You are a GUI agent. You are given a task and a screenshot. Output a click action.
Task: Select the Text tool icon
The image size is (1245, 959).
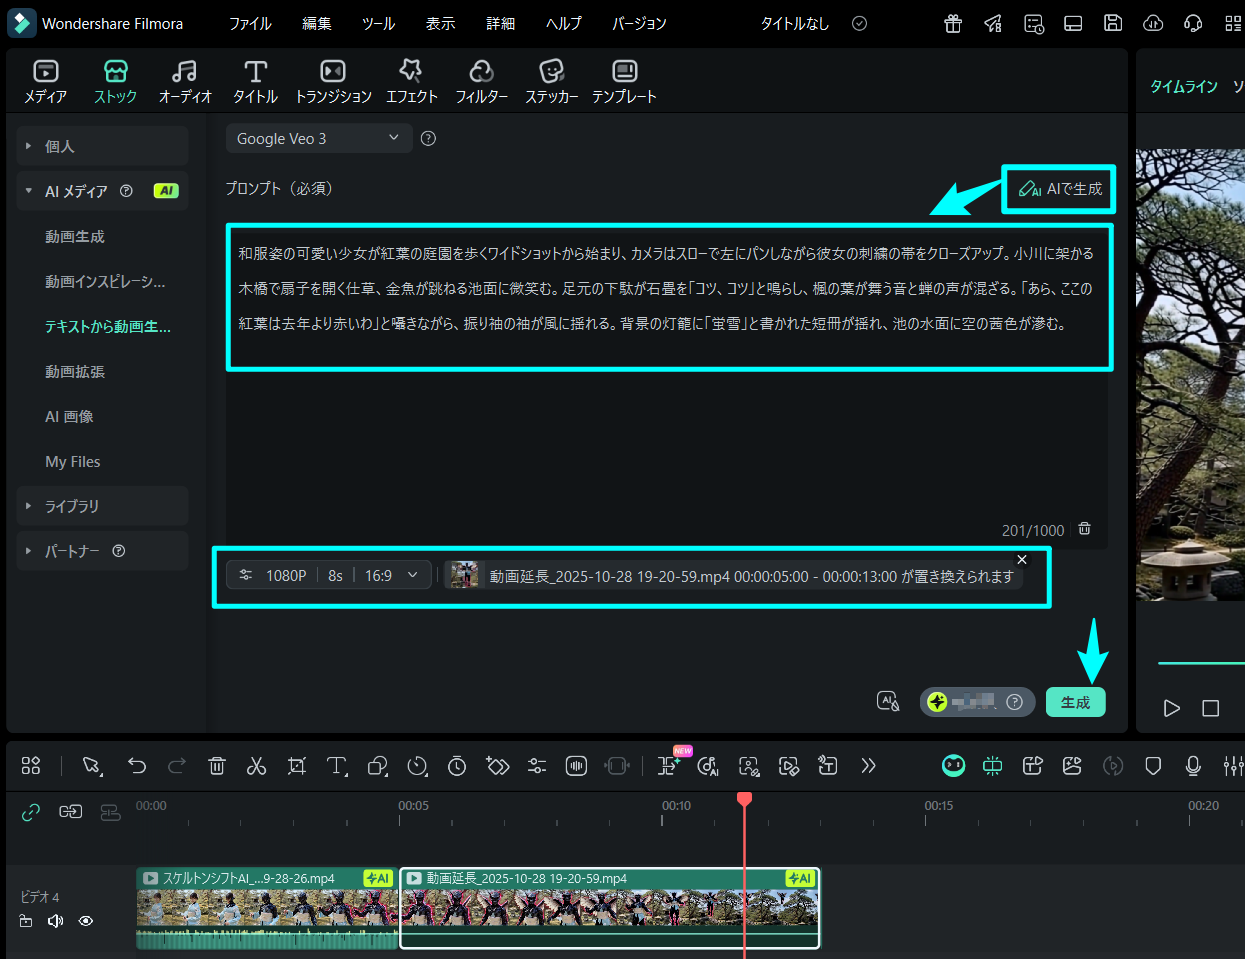pos(336,765)
